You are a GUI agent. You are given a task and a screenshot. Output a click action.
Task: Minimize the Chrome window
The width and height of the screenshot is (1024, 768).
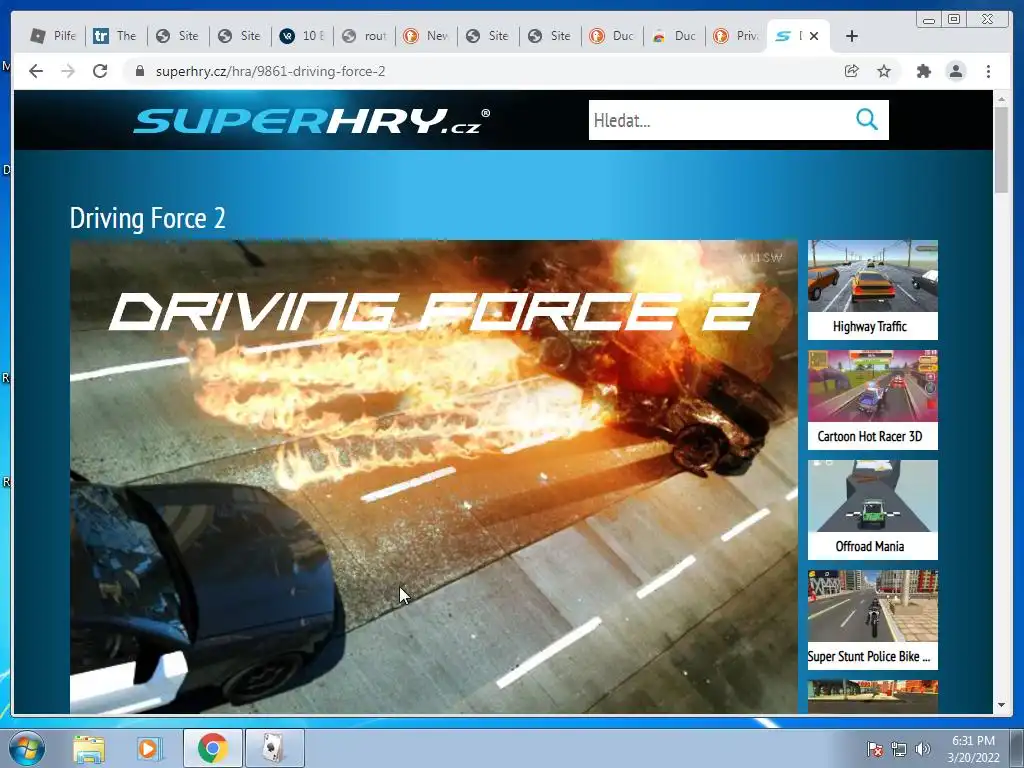(x=928, y=20)
